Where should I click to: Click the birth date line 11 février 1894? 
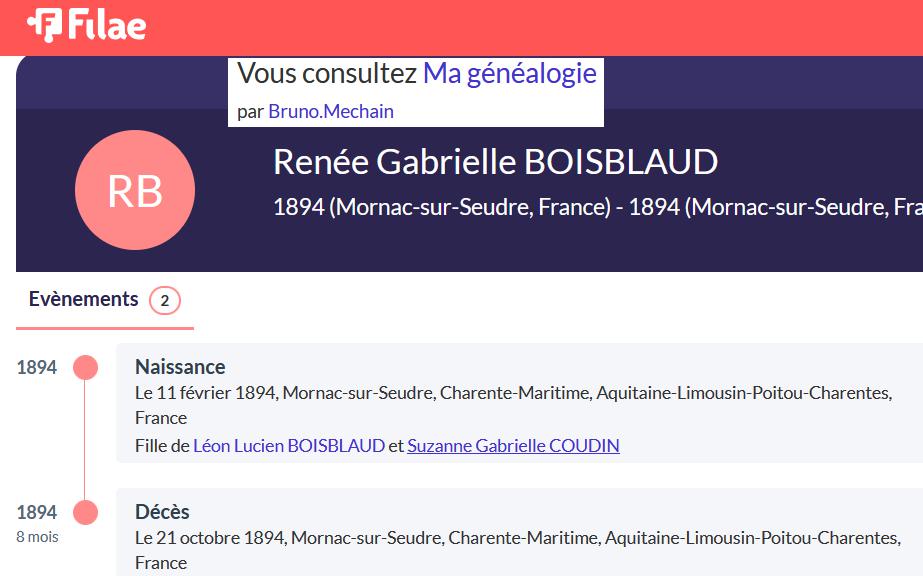click(x=513, y=405)
